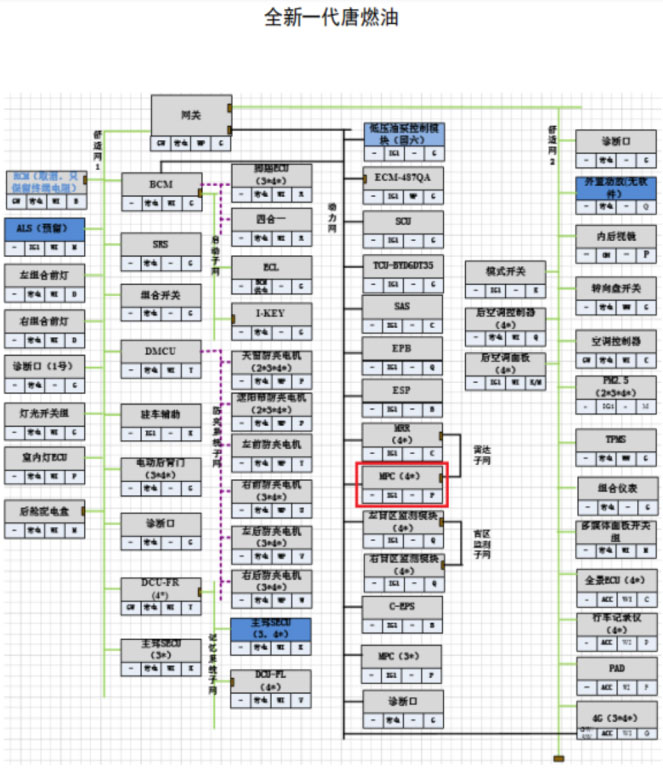Viewport: 663px width, 776px height.
Task: Click the TPMS module box
Action: coord(616,448)
